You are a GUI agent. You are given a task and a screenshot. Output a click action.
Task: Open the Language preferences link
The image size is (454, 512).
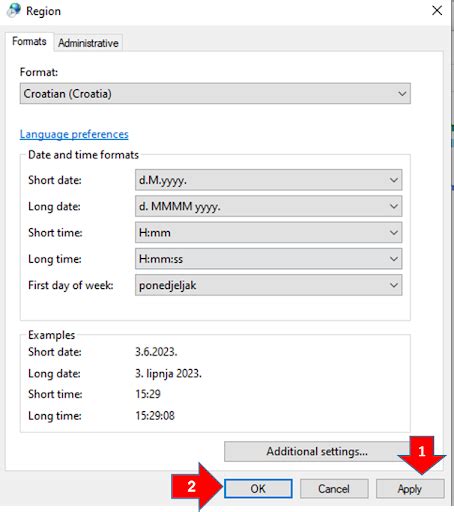(74, 134)
